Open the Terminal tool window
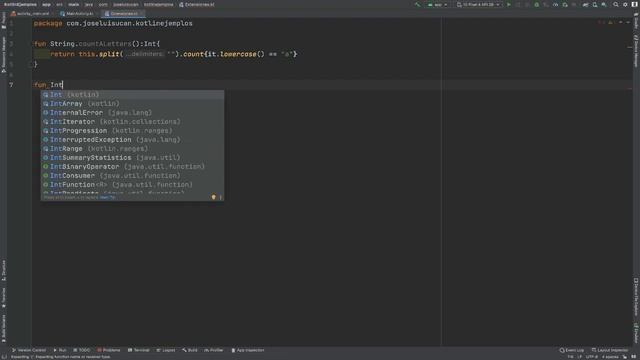The height and width of the screenshot is (360, 640). tap(139, 350)
